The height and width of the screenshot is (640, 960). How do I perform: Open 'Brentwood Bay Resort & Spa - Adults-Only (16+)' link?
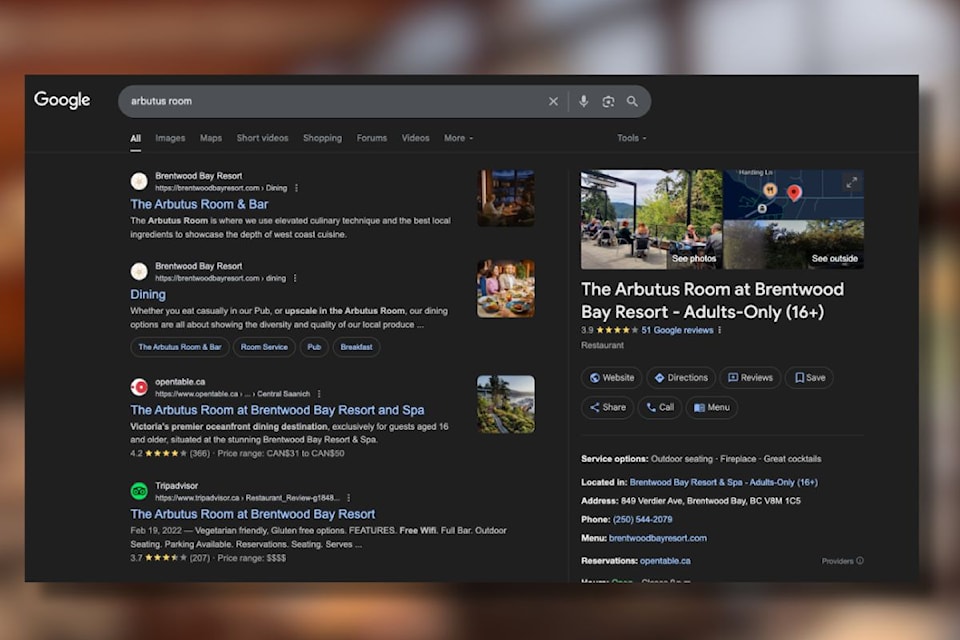tap(724, 483)
